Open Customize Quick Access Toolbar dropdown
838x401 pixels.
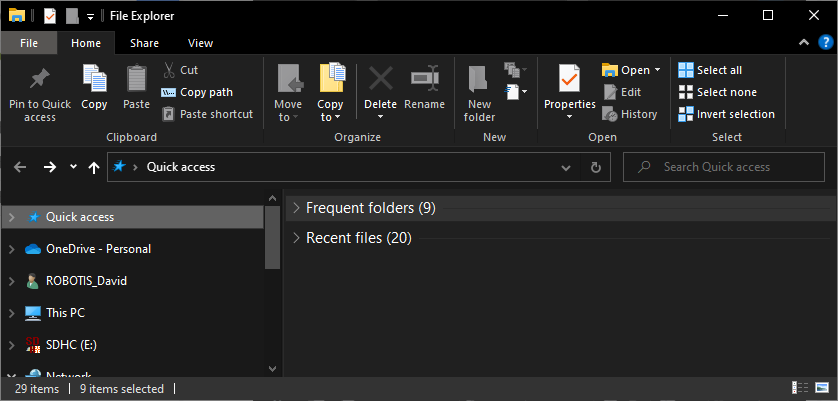point(90,16)
